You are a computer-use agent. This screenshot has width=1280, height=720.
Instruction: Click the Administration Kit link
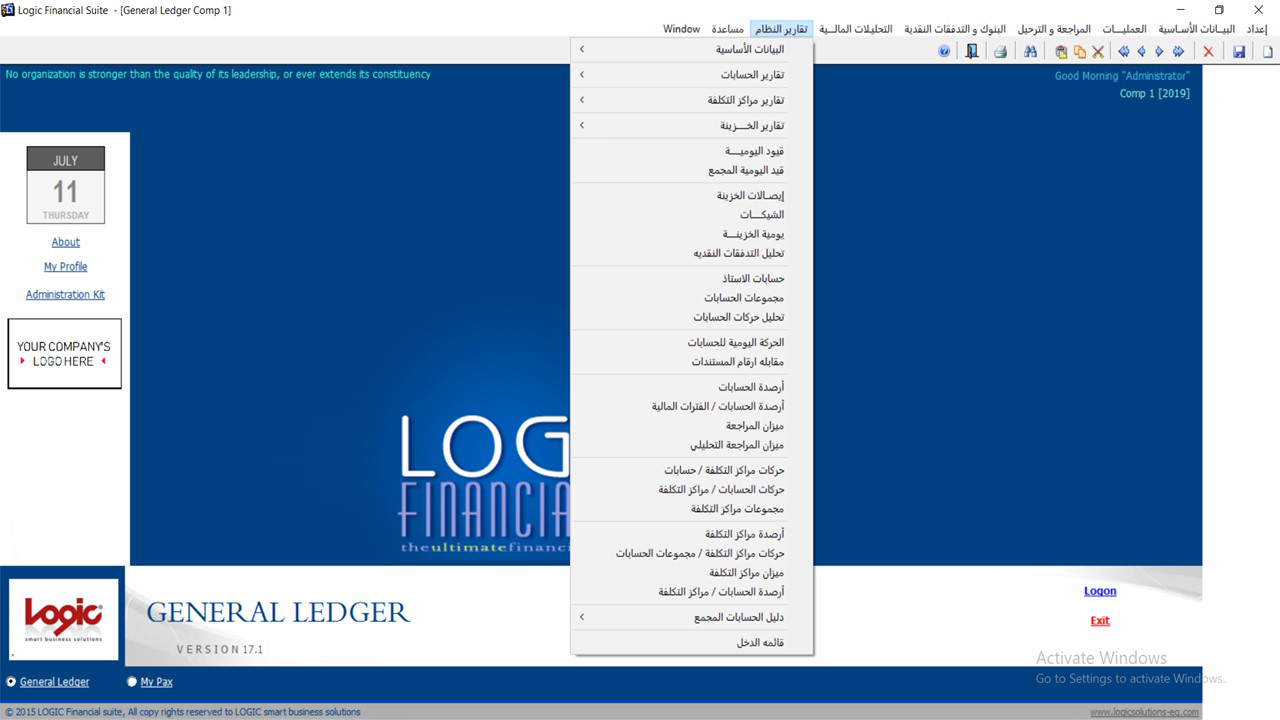point(65,295)
